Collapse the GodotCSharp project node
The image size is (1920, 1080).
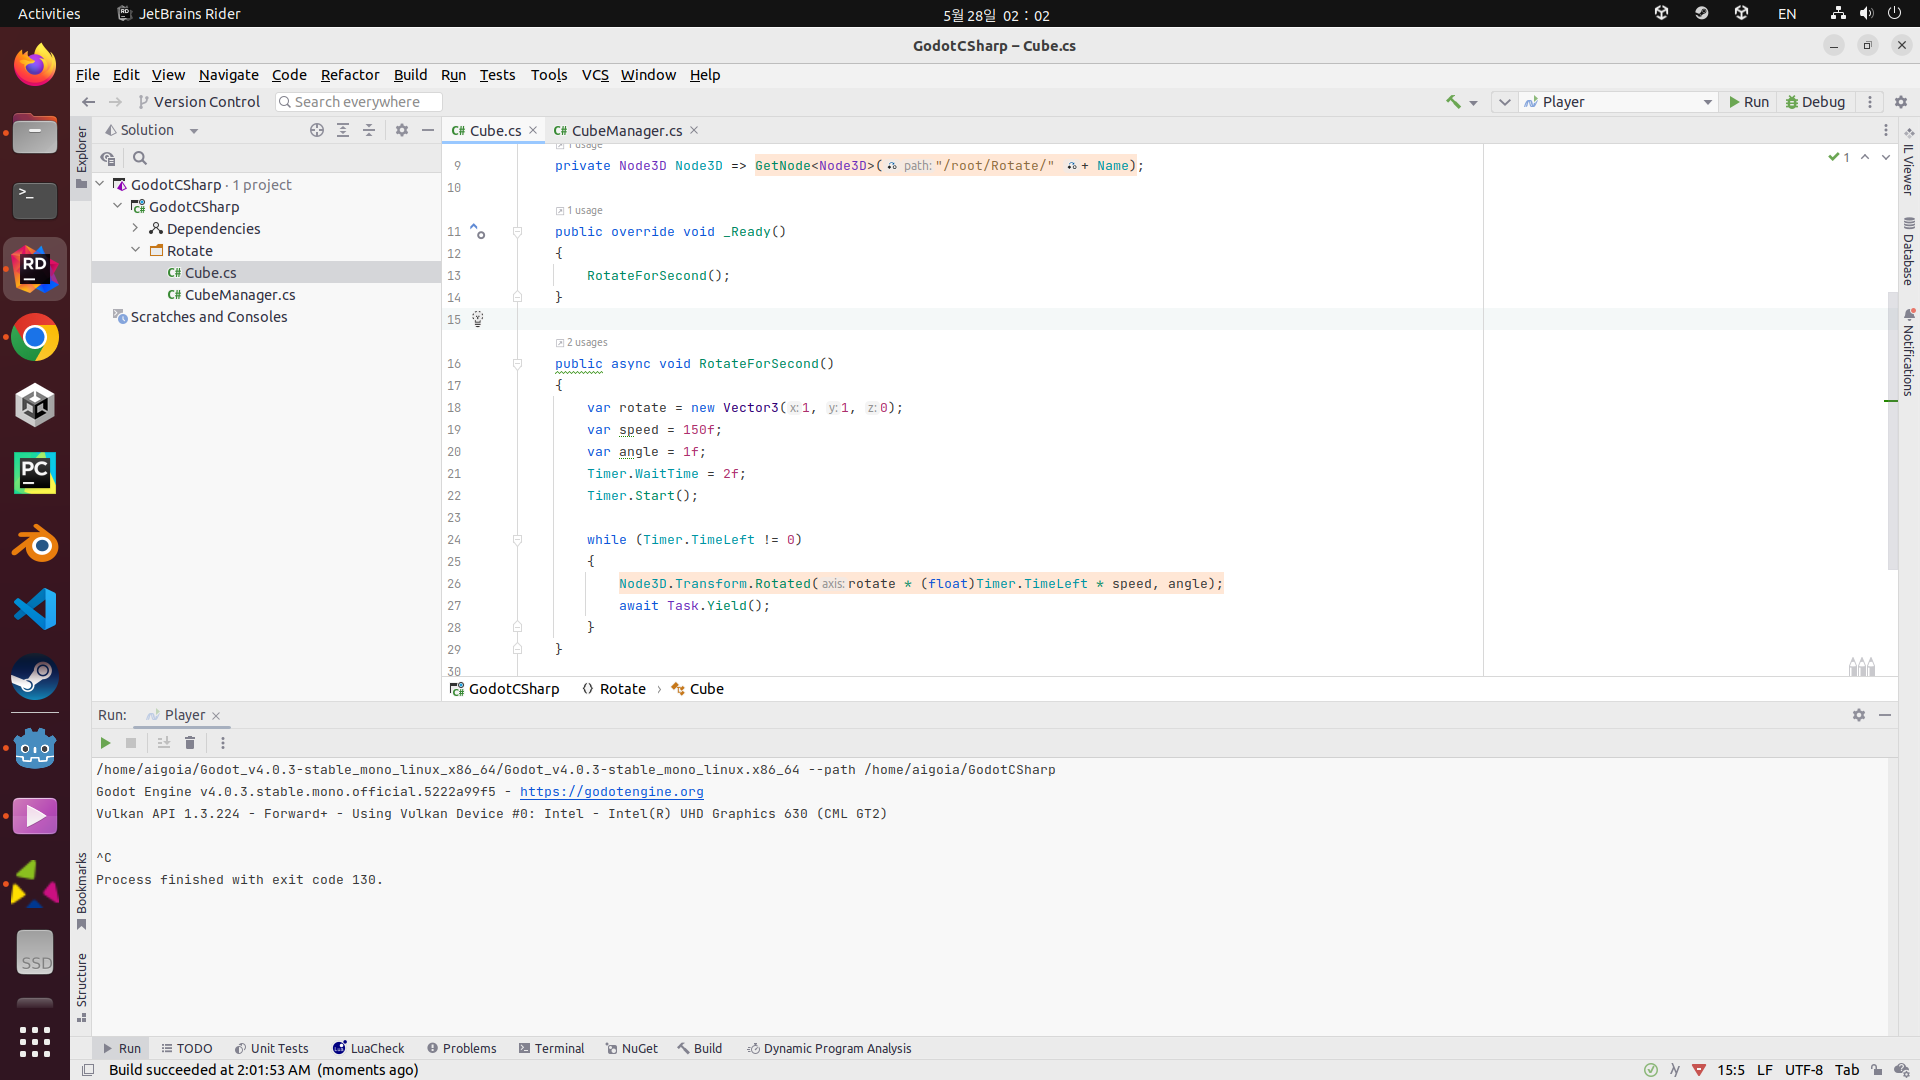tap(118, 206)
